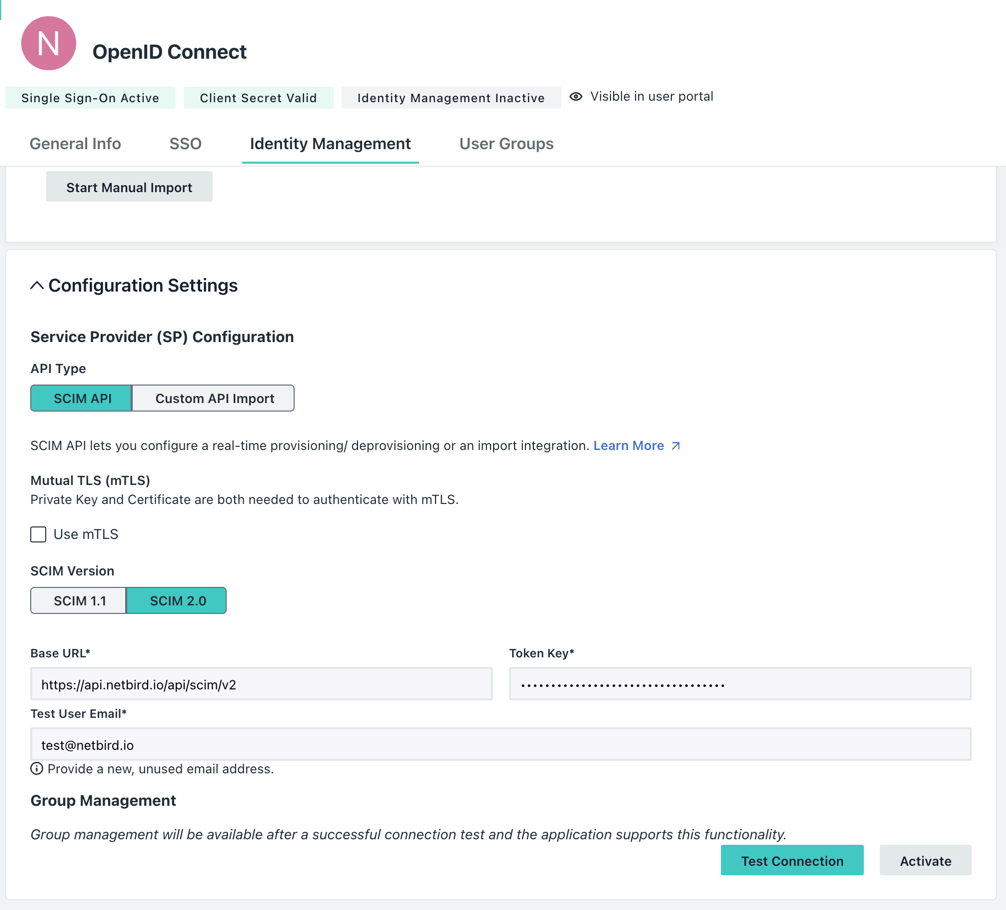
Task: Click the Activate button
Action: point(925,860)
